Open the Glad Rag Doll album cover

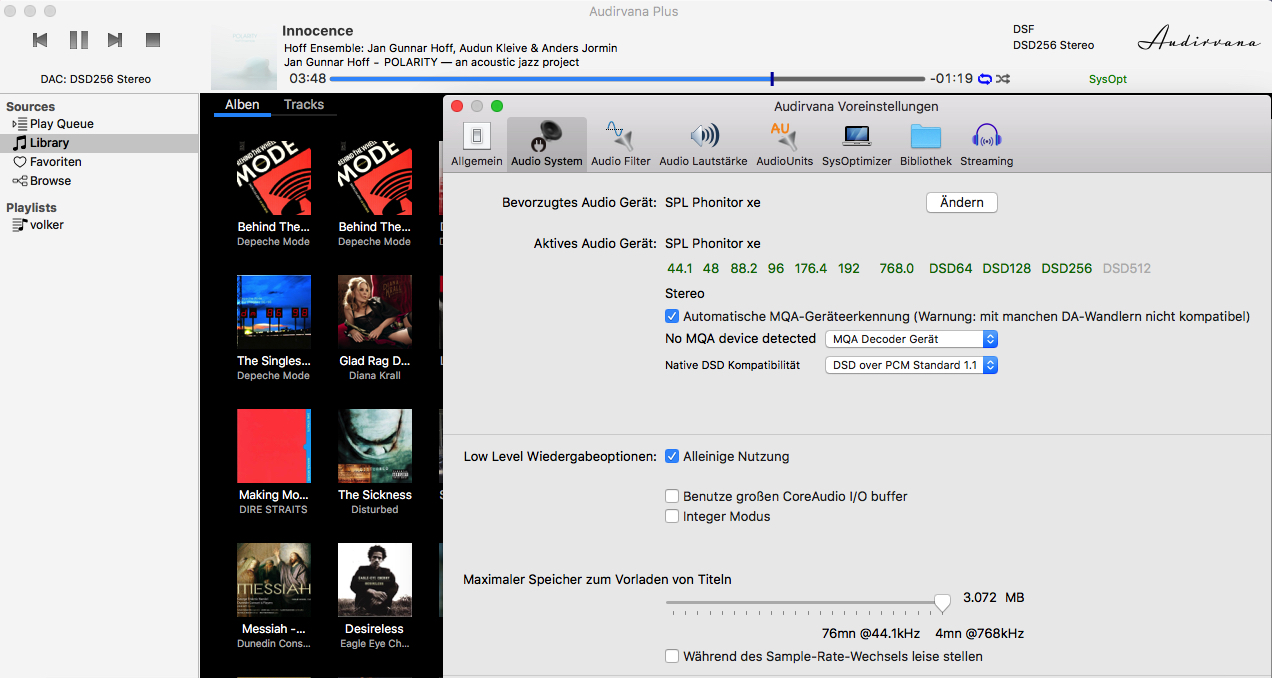(375, 312)
